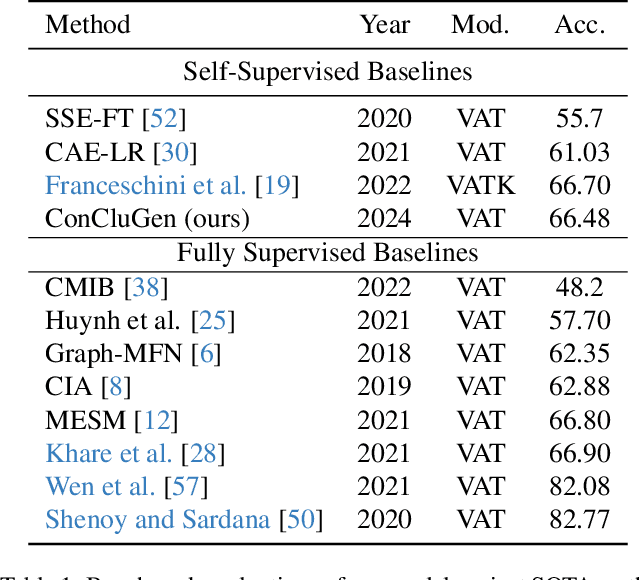Open citation 50 in the last row

301,520
